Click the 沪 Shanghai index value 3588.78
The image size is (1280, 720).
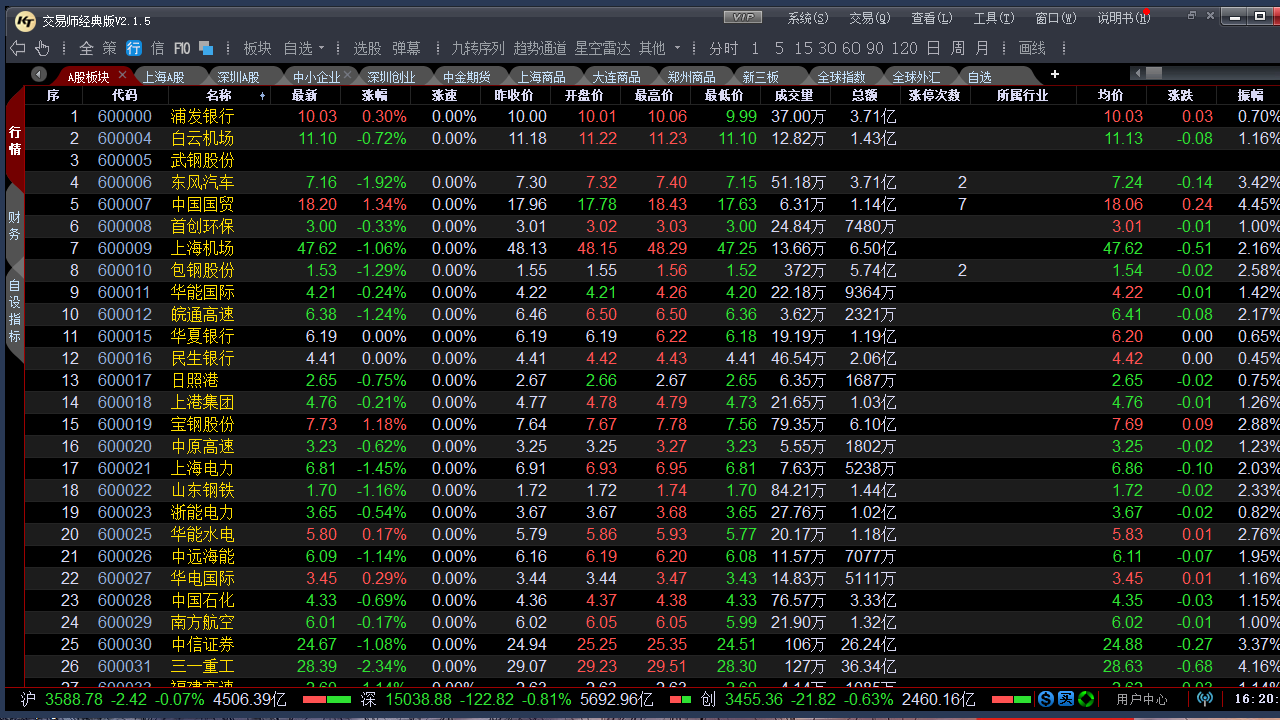coord(74,700)
